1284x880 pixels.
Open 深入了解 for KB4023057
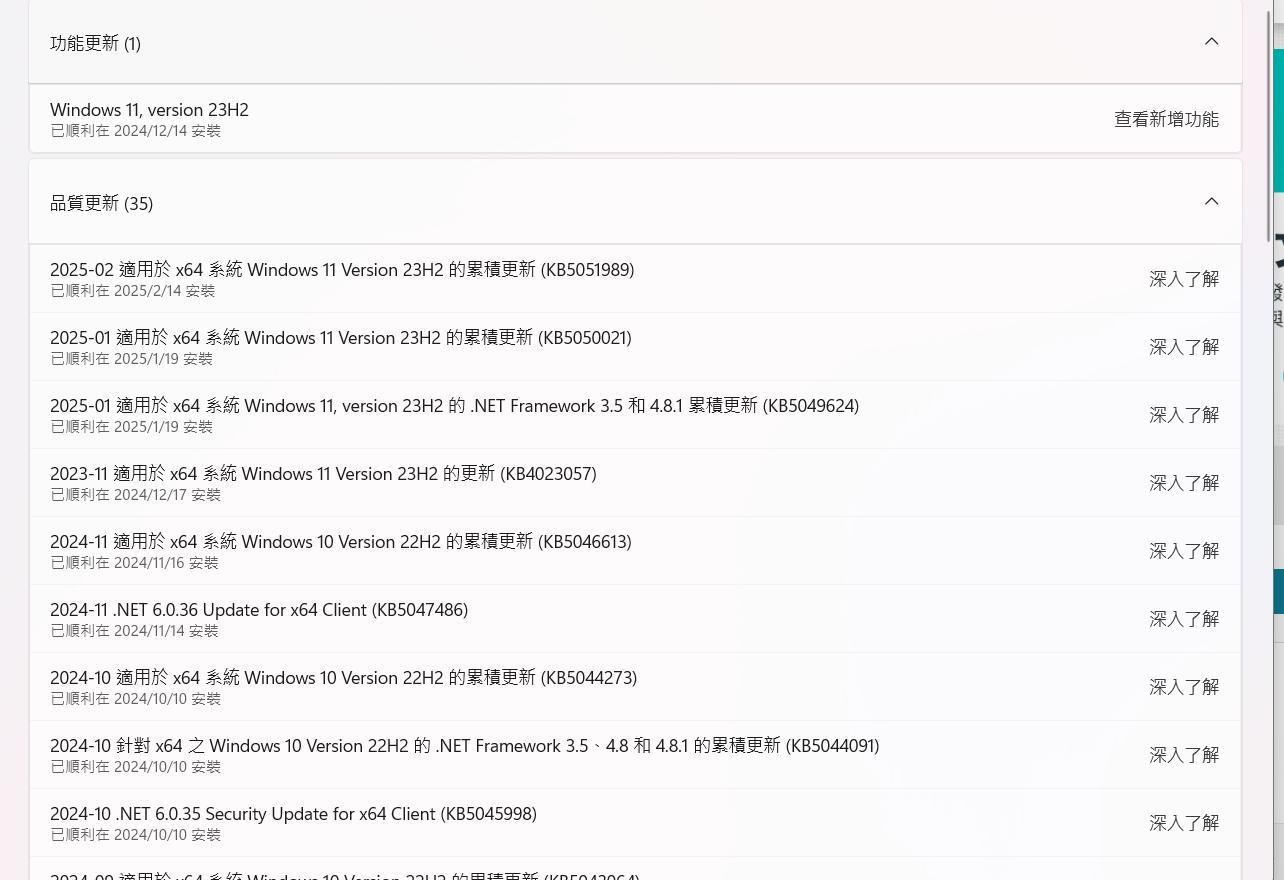(1184, 483)
